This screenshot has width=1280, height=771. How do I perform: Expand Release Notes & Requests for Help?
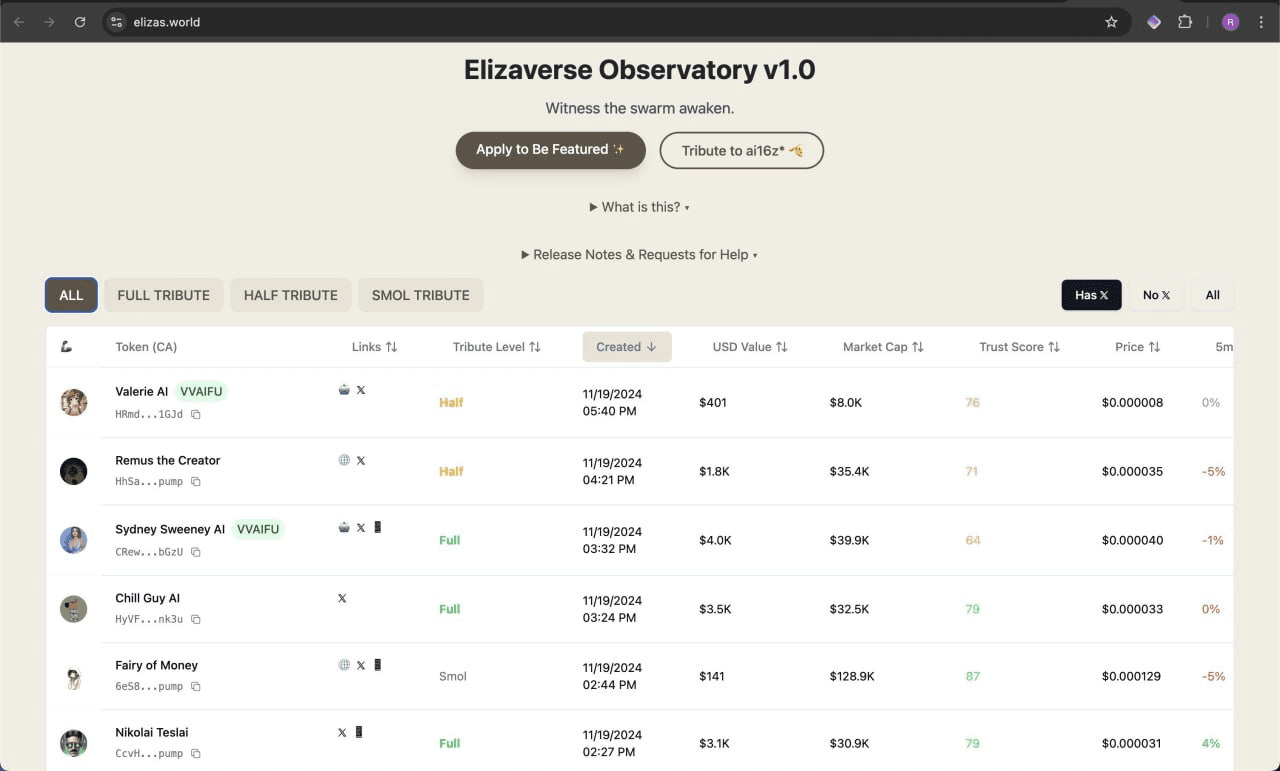point(640,255)
